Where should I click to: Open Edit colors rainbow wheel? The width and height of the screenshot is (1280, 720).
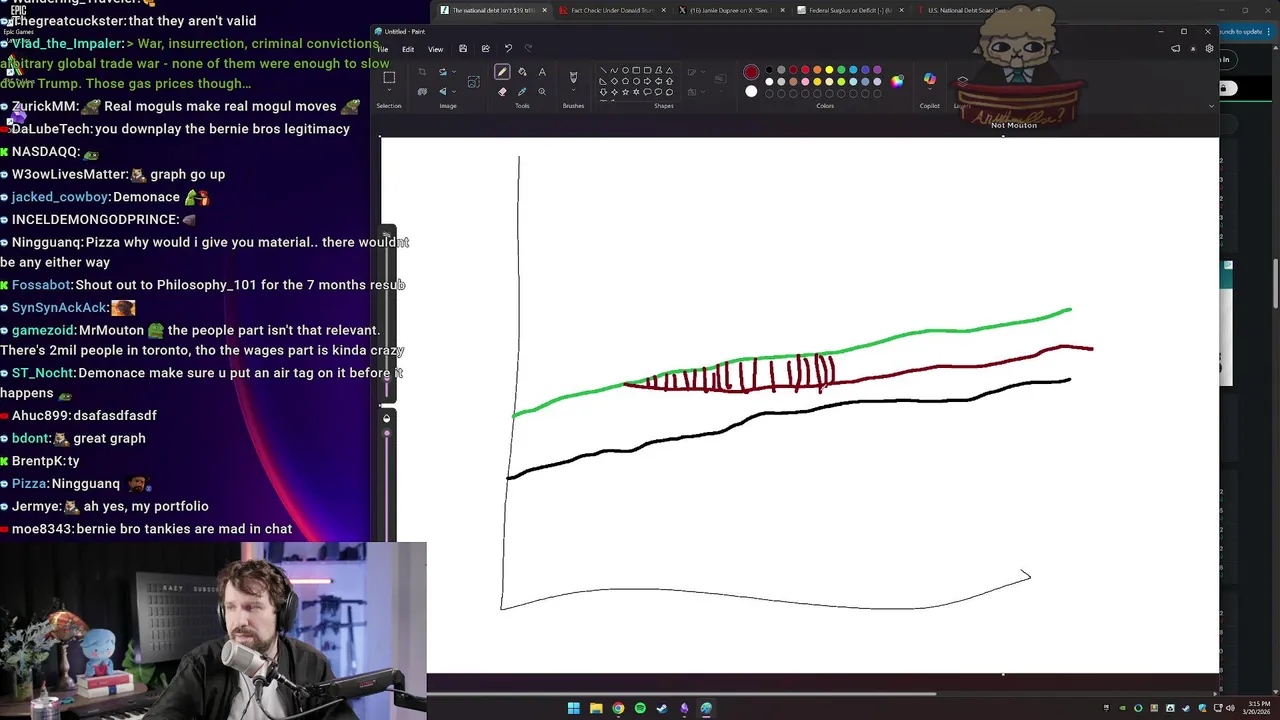coord(897,81)
